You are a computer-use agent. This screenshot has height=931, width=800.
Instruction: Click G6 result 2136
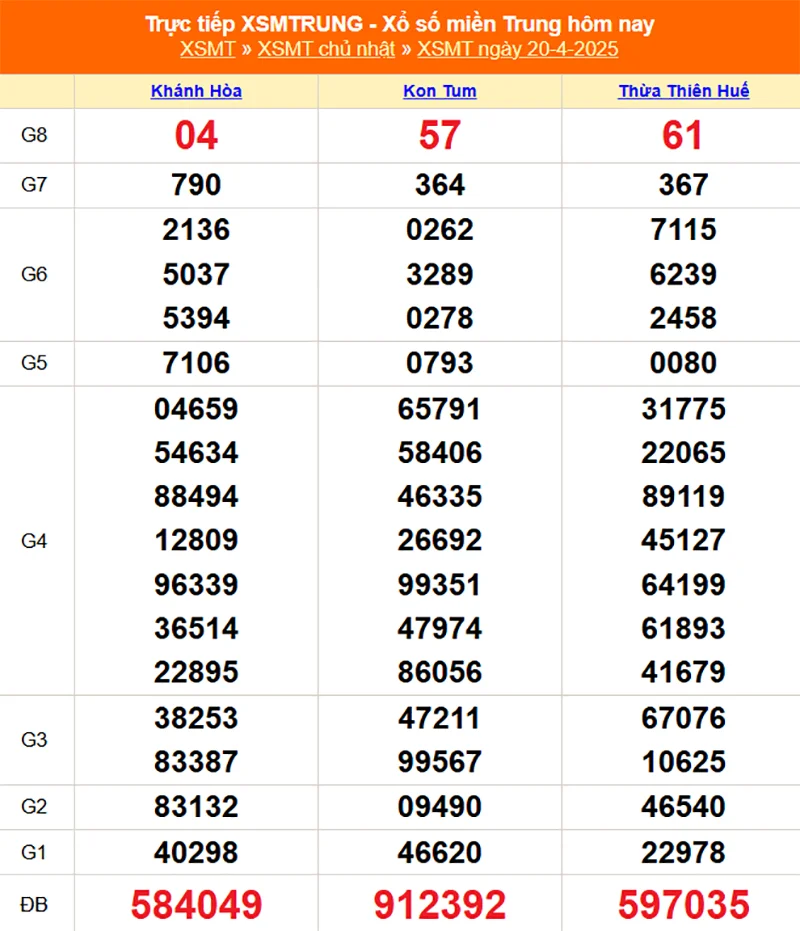196,230
